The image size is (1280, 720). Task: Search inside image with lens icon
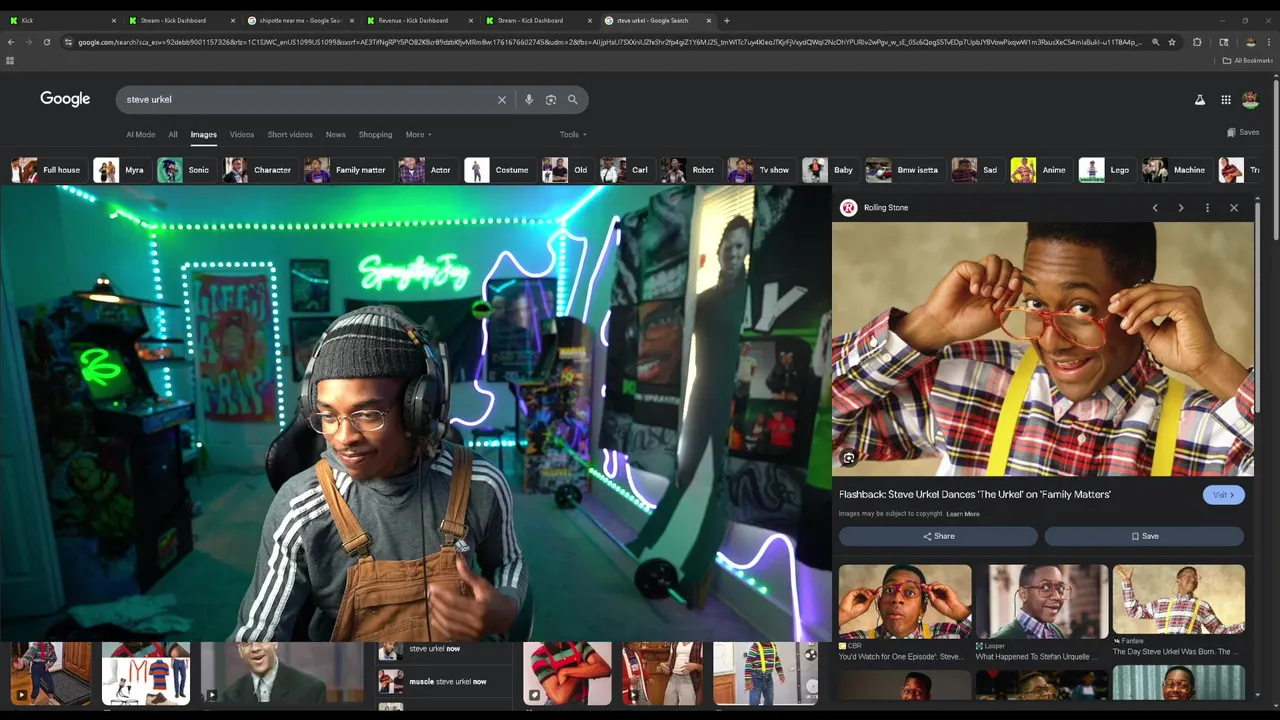pos(849,458)
